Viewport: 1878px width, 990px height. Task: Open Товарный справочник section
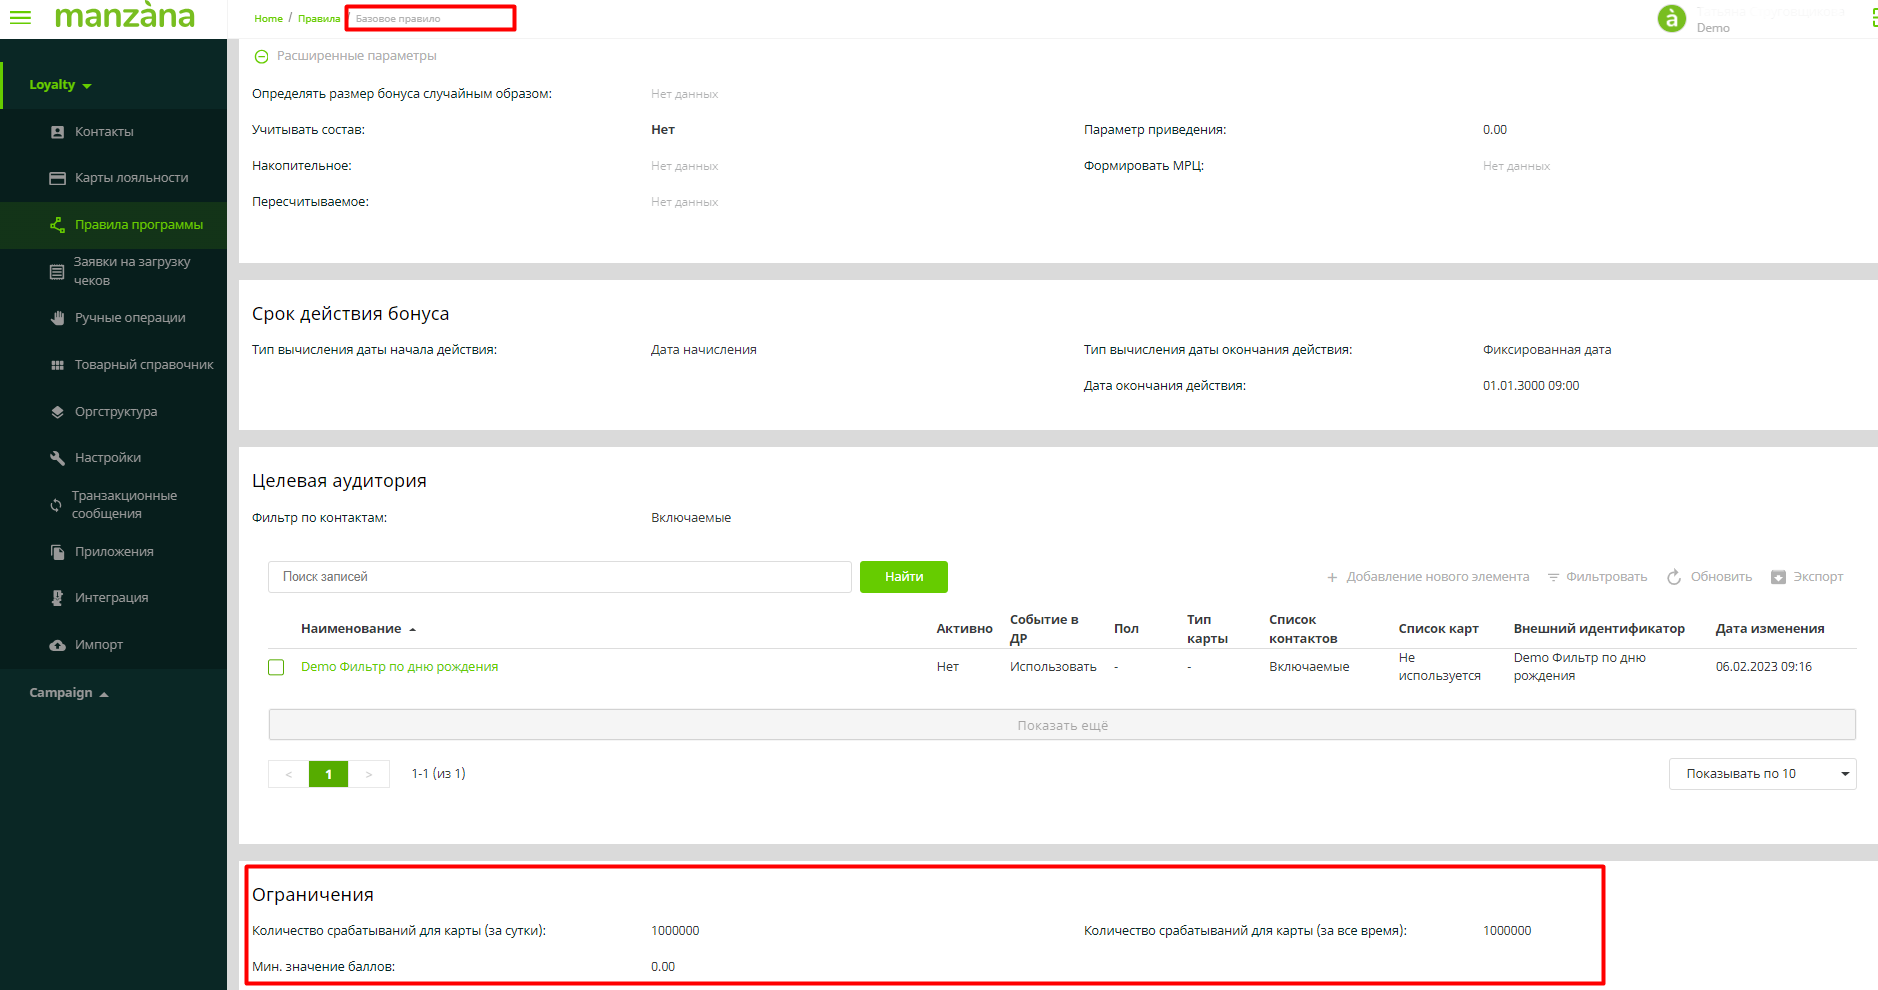[144, 365]
